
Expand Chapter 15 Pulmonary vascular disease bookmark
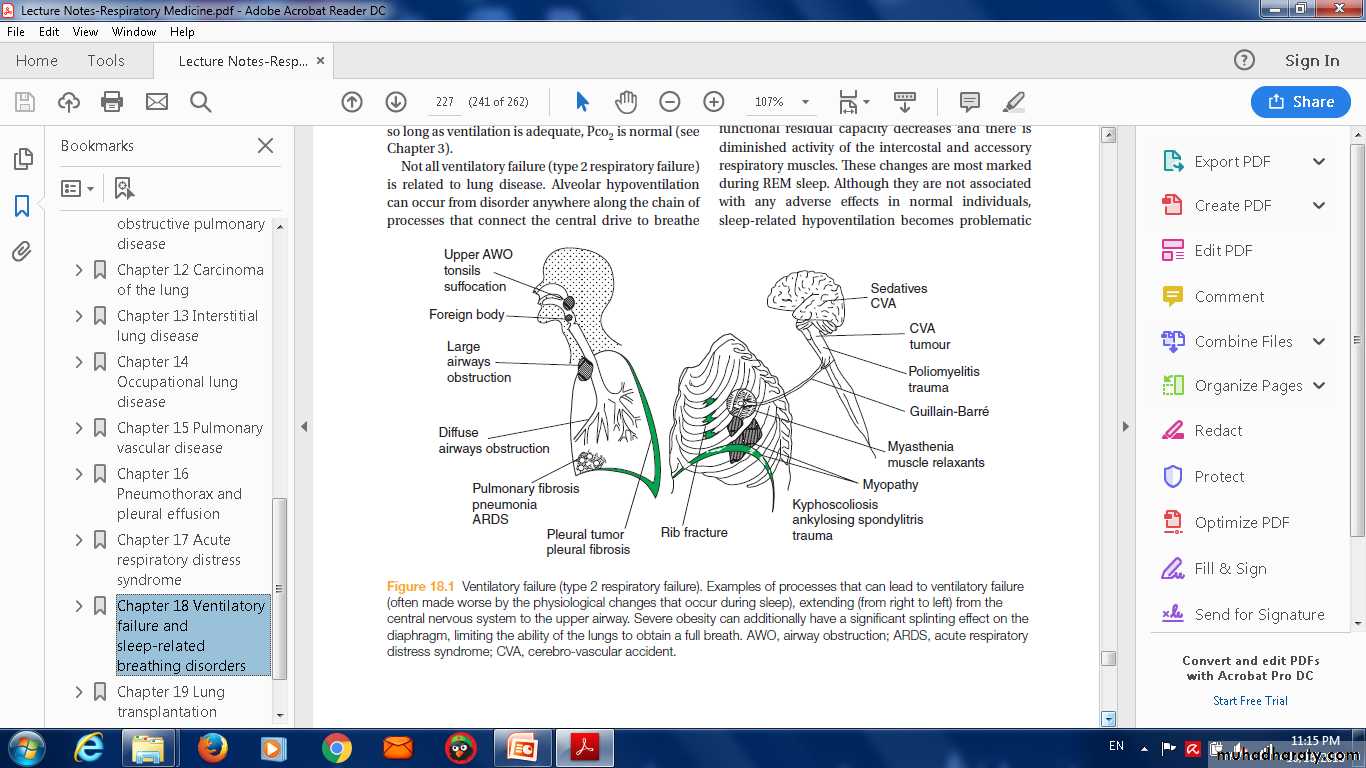point(79,428)
